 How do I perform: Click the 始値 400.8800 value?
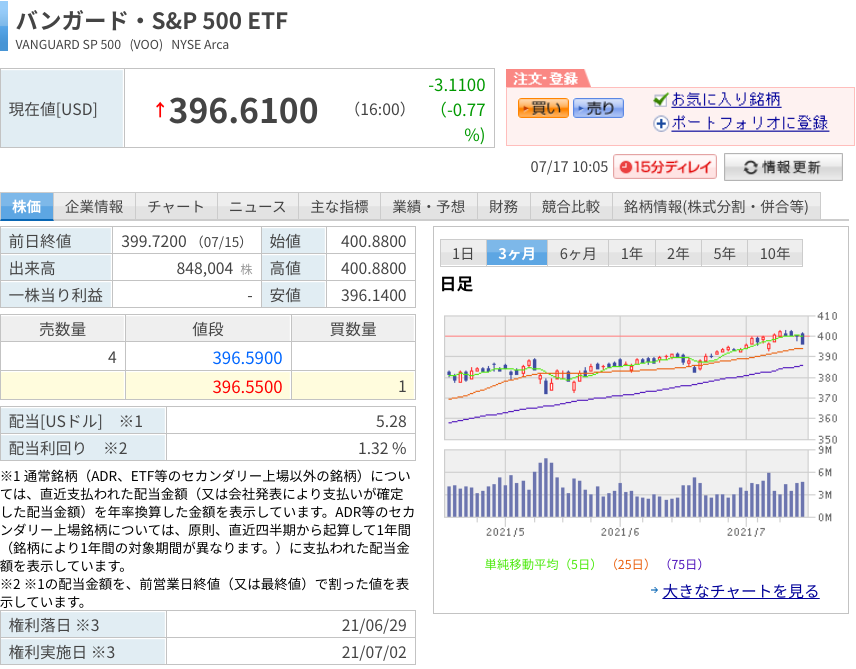(373, 241)
